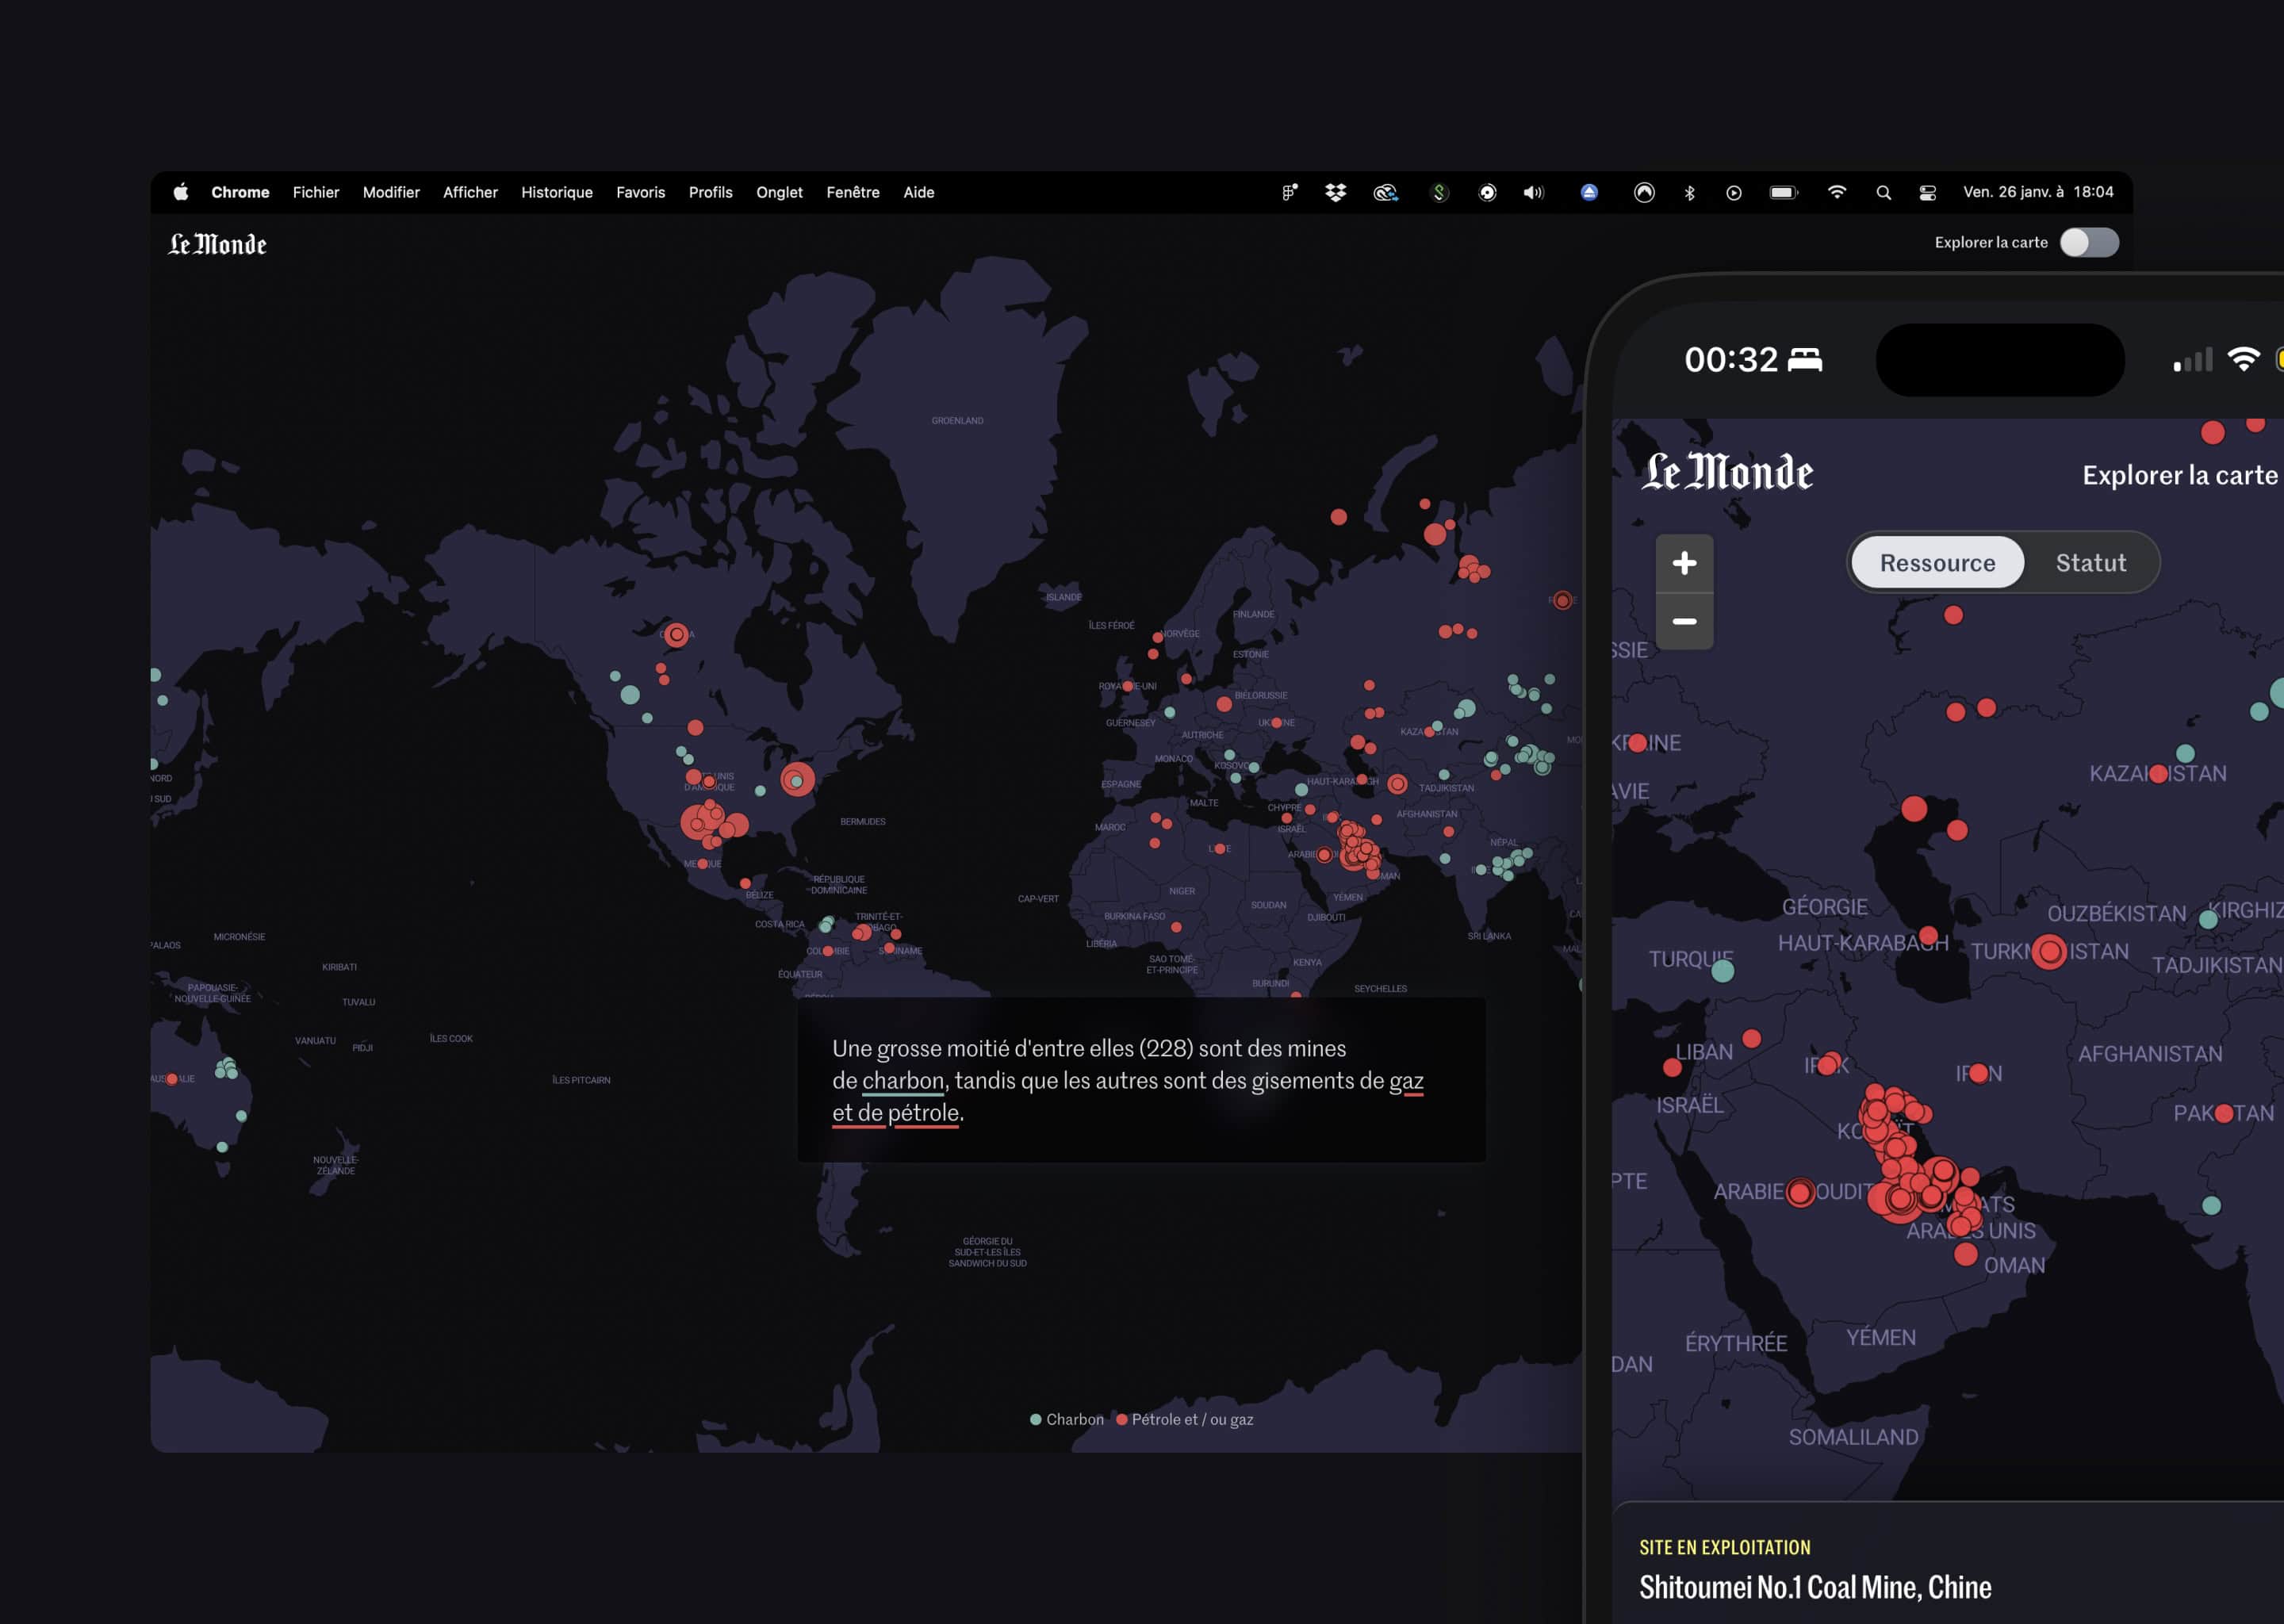Click the cellular signal bars on phone
The width and height of the screenshot is (2284, 1624).
tap(2193, 360)
